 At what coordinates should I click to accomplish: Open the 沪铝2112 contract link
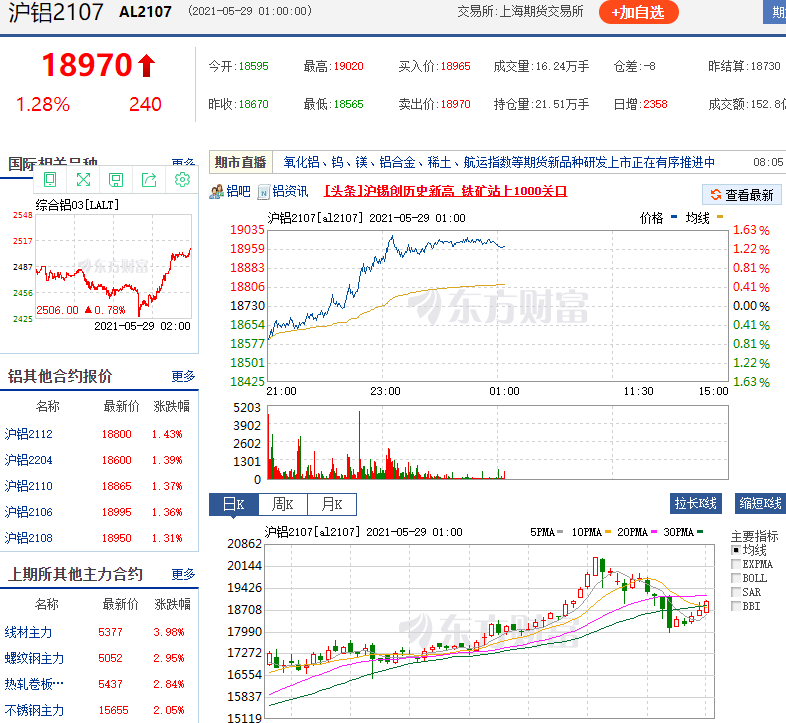click(x=29, y=434)
